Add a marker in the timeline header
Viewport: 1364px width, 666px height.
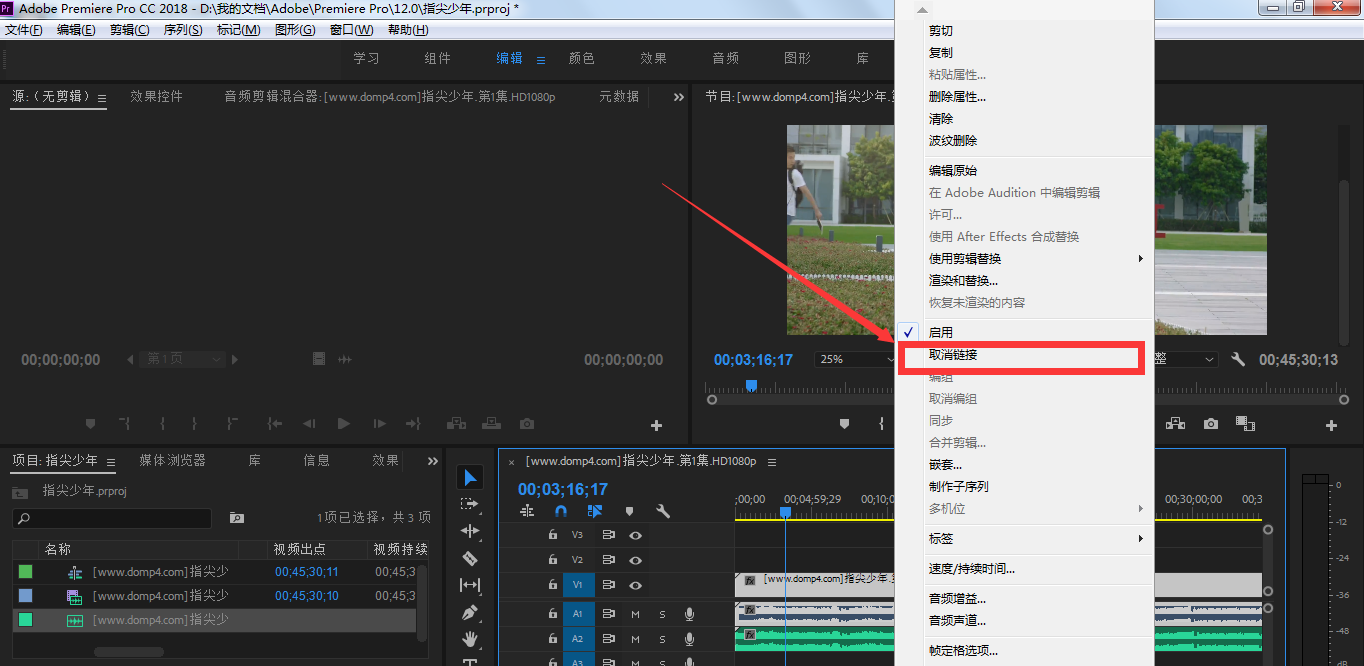629,511
